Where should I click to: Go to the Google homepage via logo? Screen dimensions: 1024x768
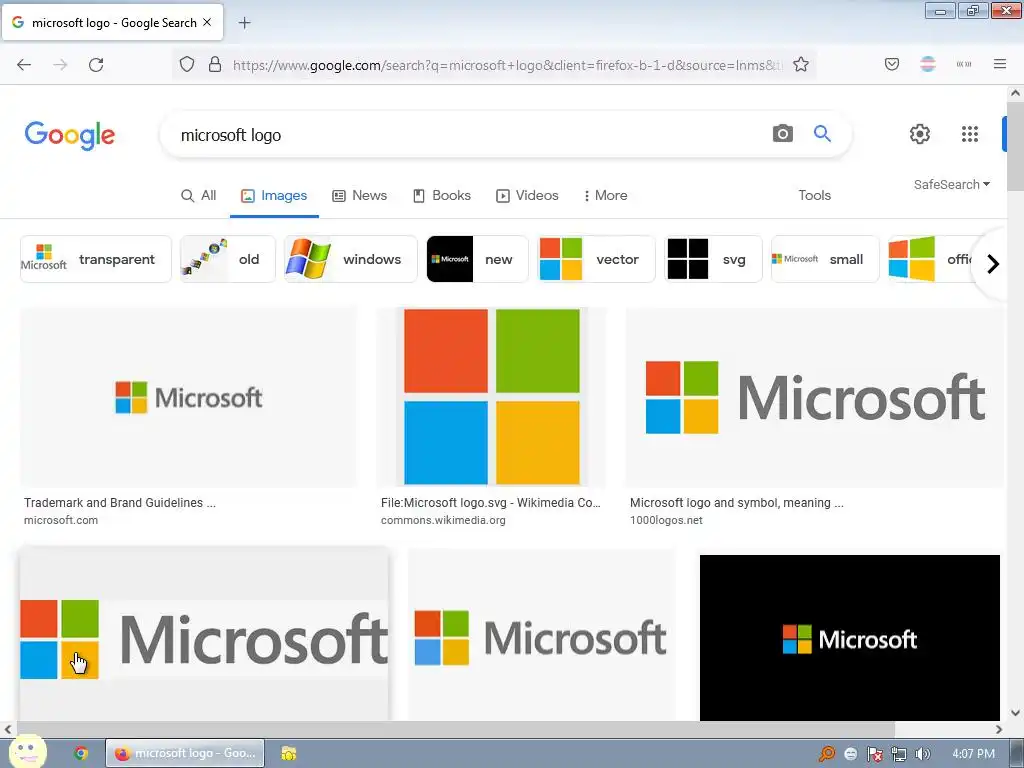point(70,135)
